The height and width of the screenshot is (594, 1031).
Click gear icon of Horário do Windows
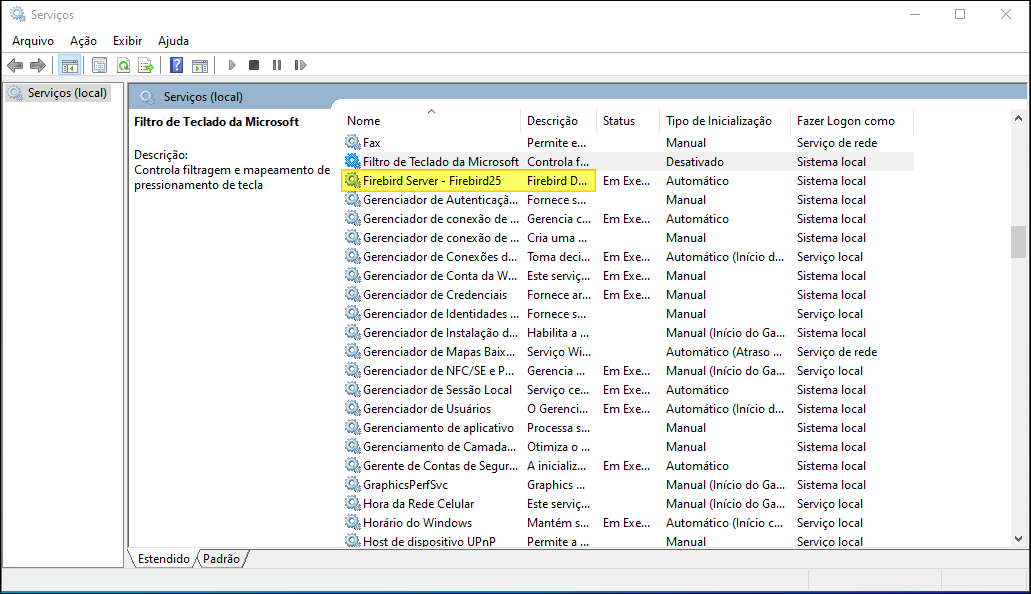352,523
